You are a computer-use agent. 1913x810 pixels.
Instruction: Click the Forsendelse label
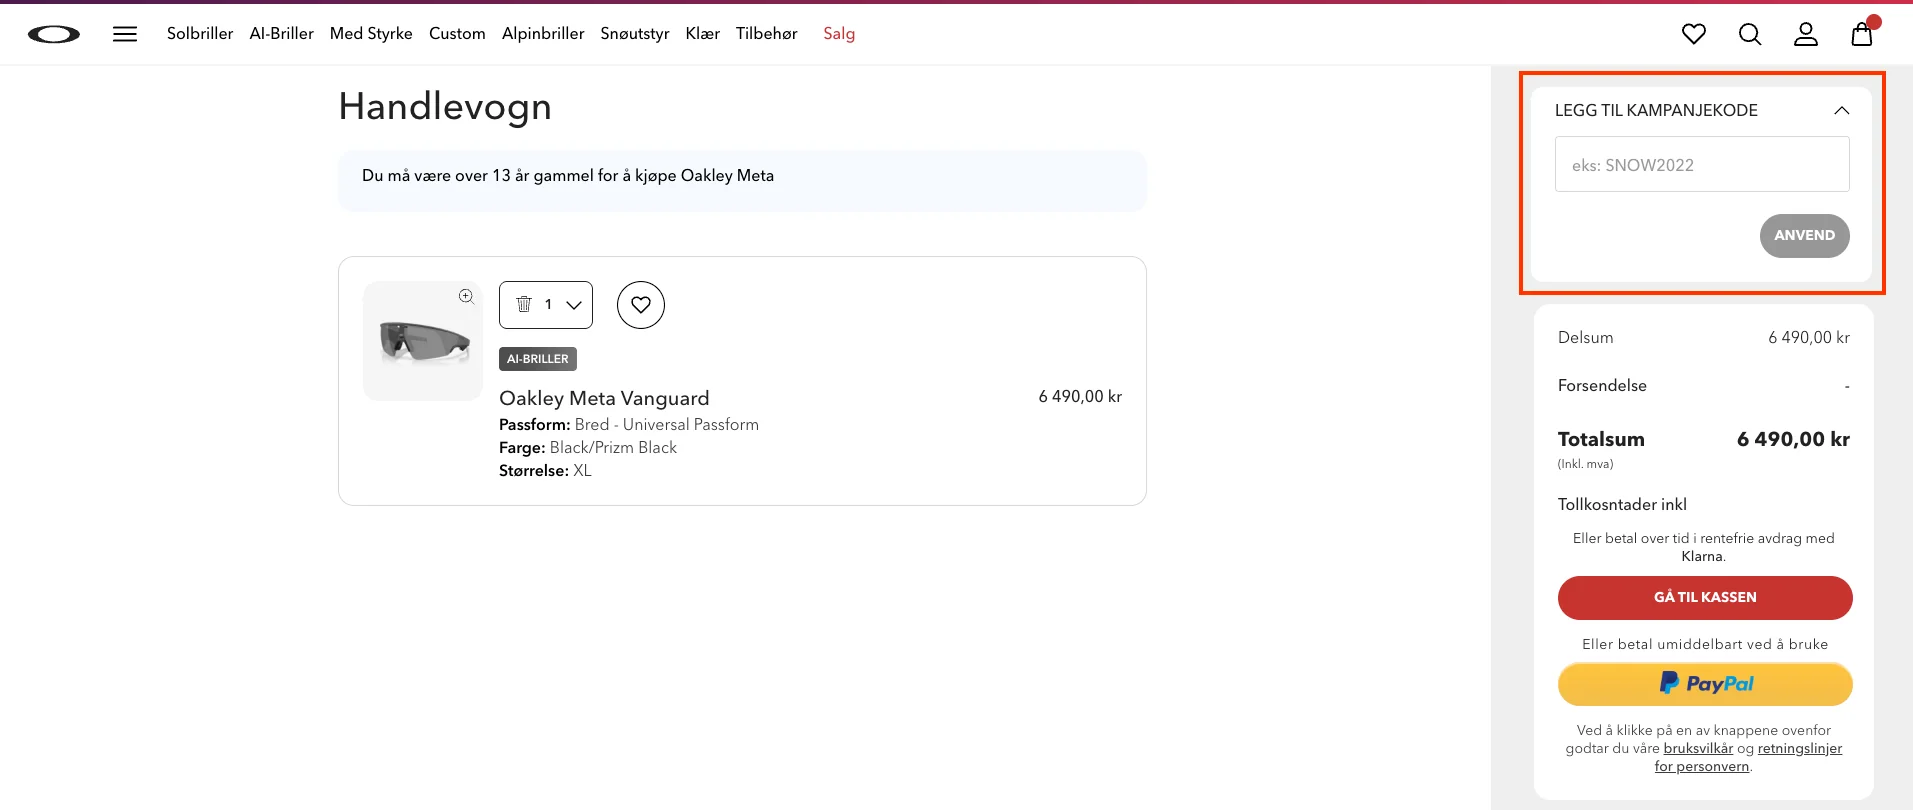point(1602,386)
